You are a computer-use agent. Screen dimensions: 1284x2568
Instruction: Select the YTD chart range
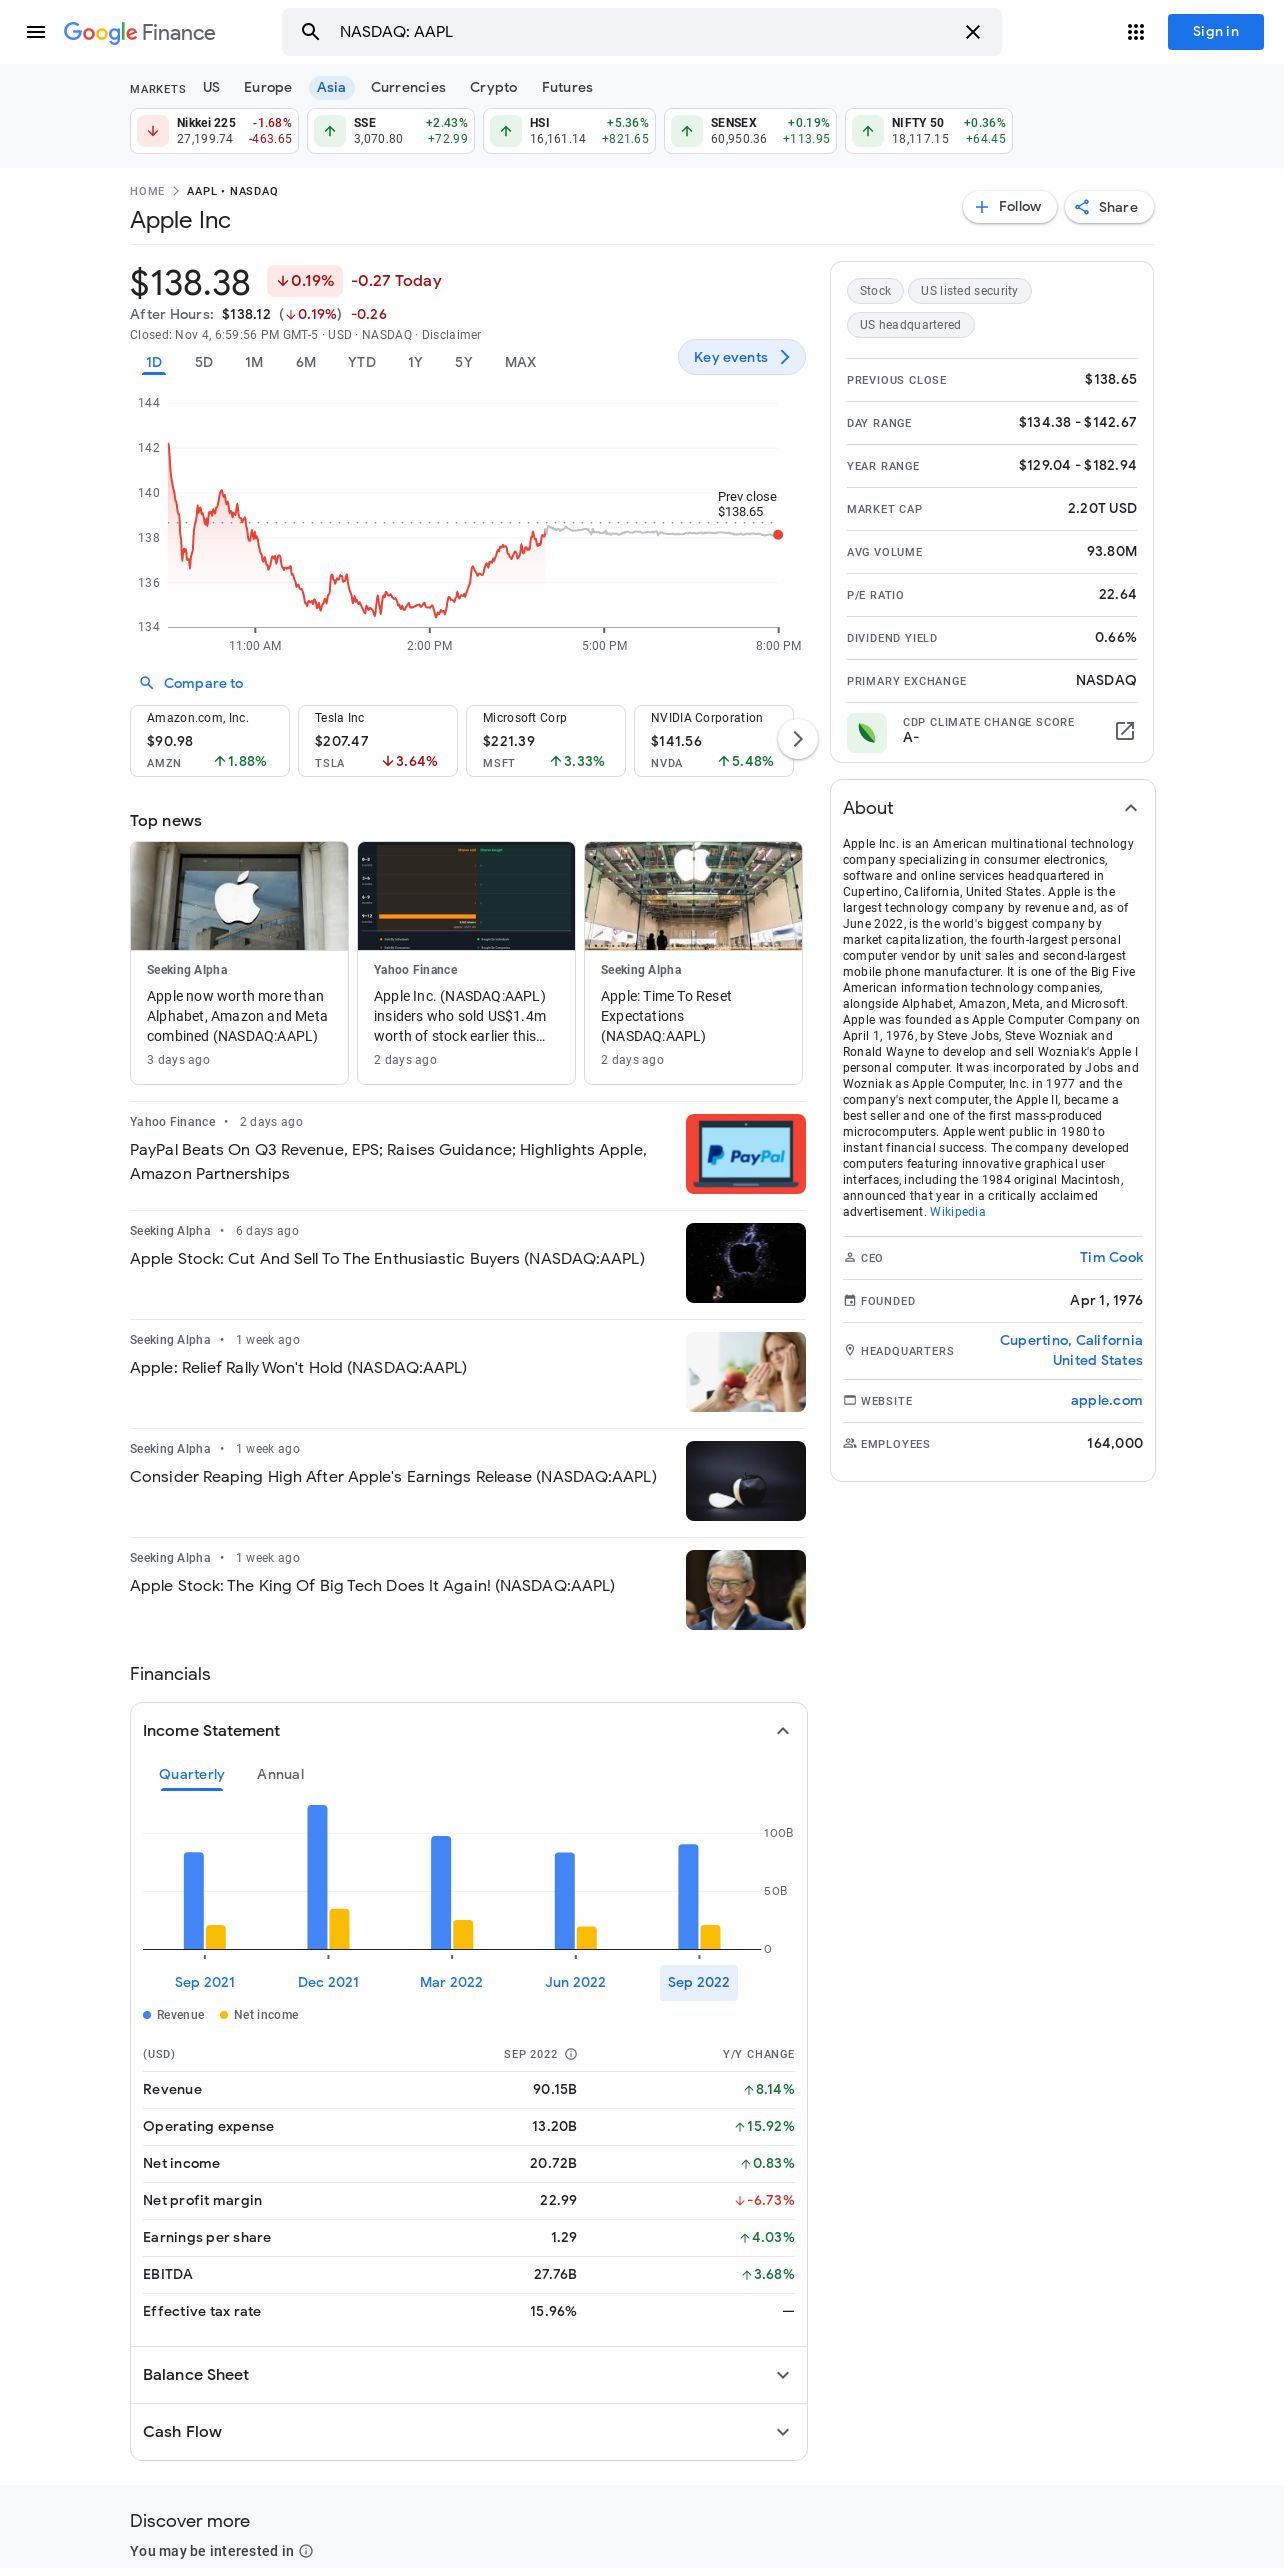point(362,362)
